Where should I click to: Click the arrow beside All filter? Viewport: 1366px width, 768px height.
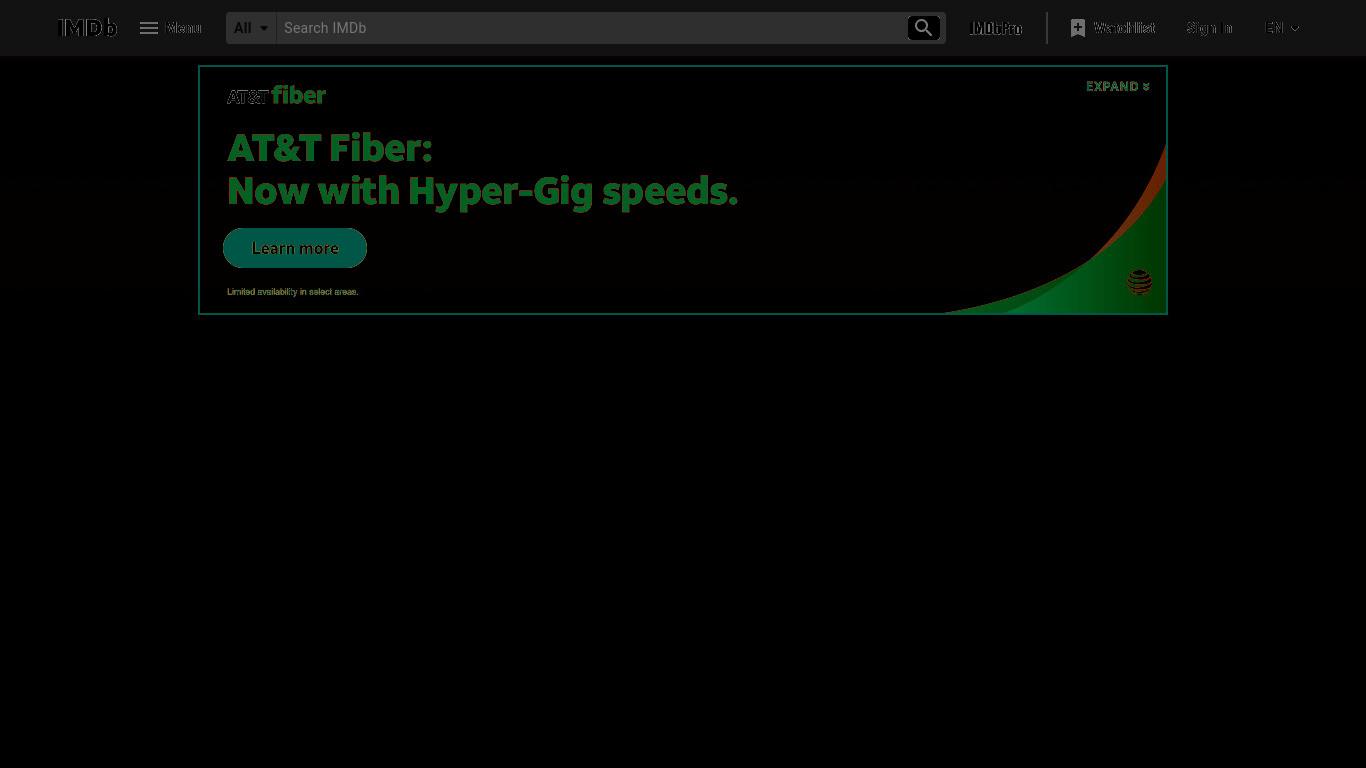coord(264,28)
